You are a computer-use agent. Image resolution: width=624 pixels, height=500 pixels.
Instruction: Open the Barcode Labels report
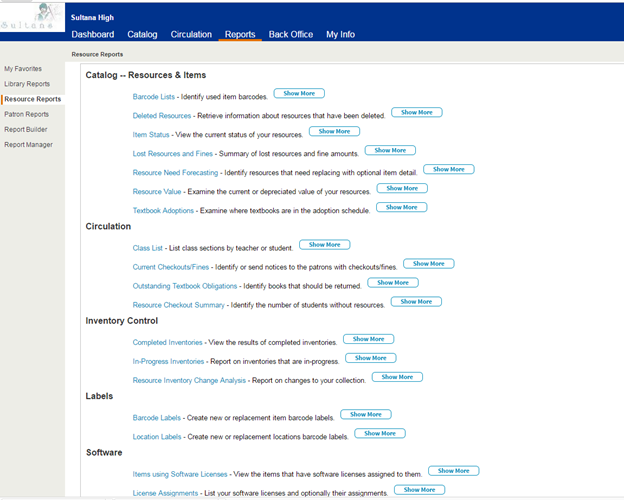point(157,418)
